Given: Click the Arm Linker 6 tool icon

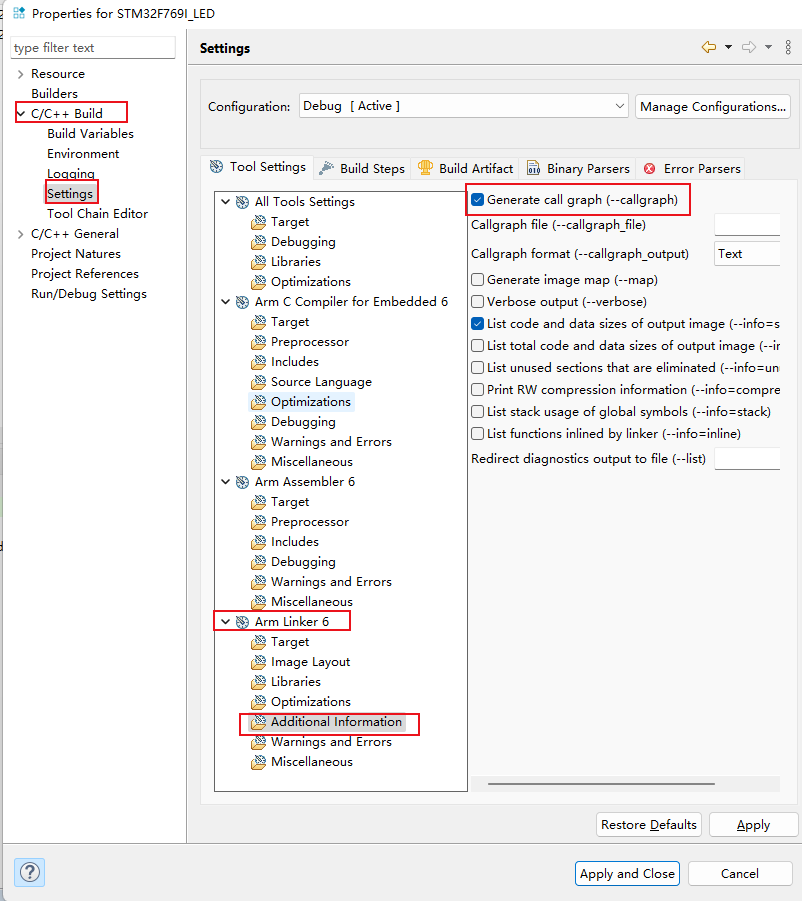Looking at the screenshot, I should click(x=242, y=622).
